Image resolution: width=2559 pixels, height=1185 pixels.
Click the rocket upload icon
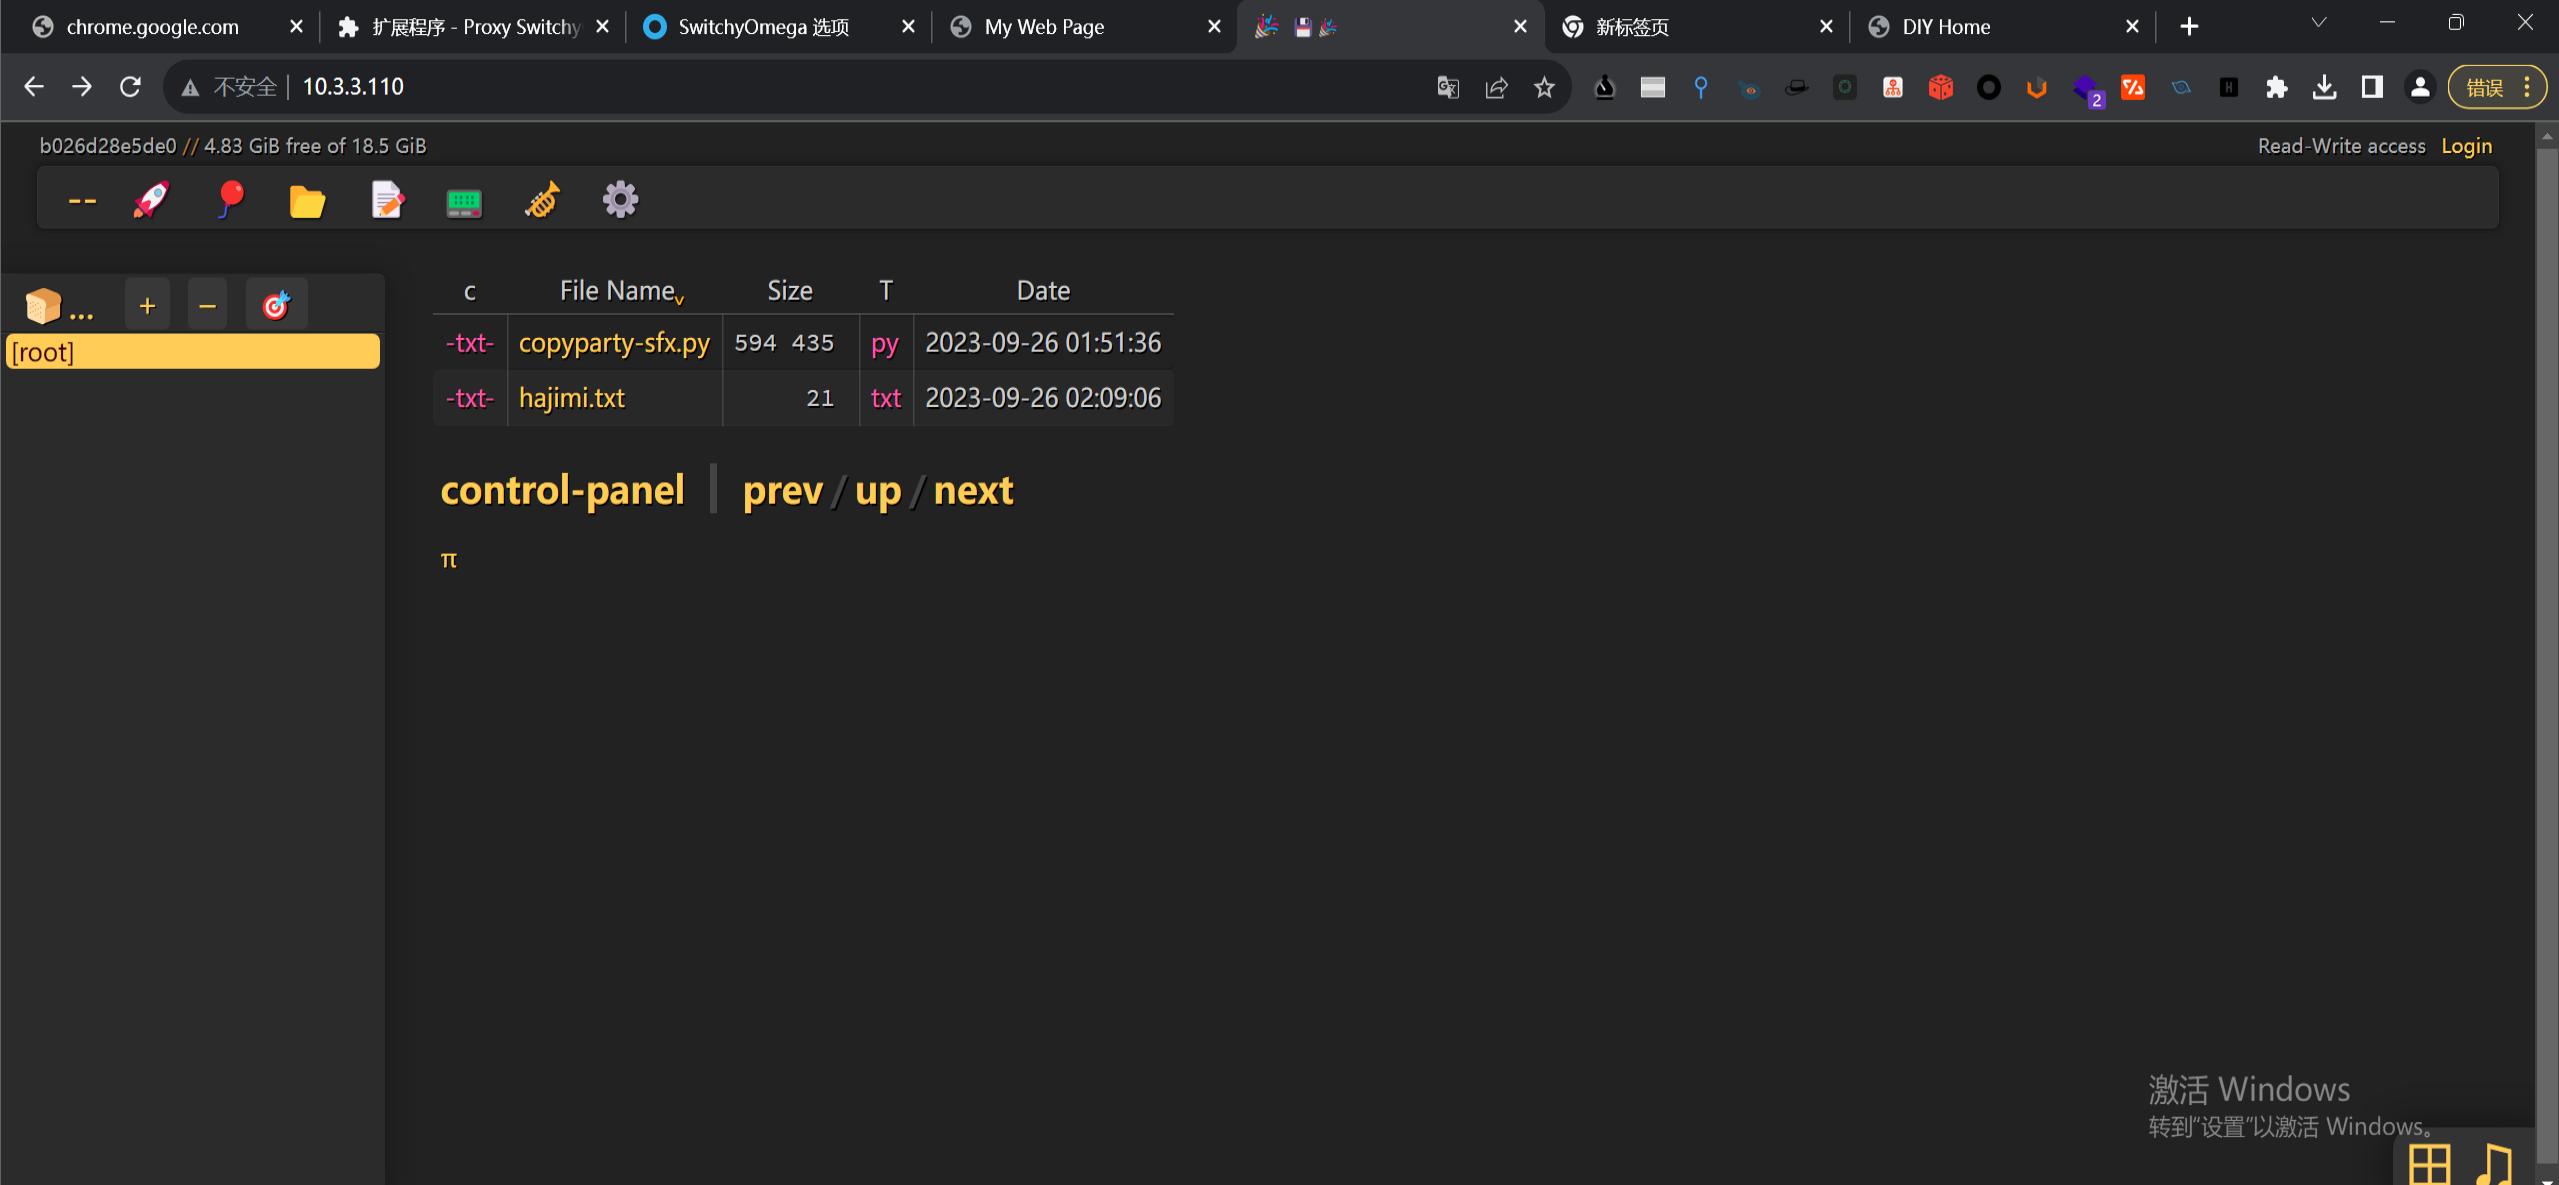(151, 200)
